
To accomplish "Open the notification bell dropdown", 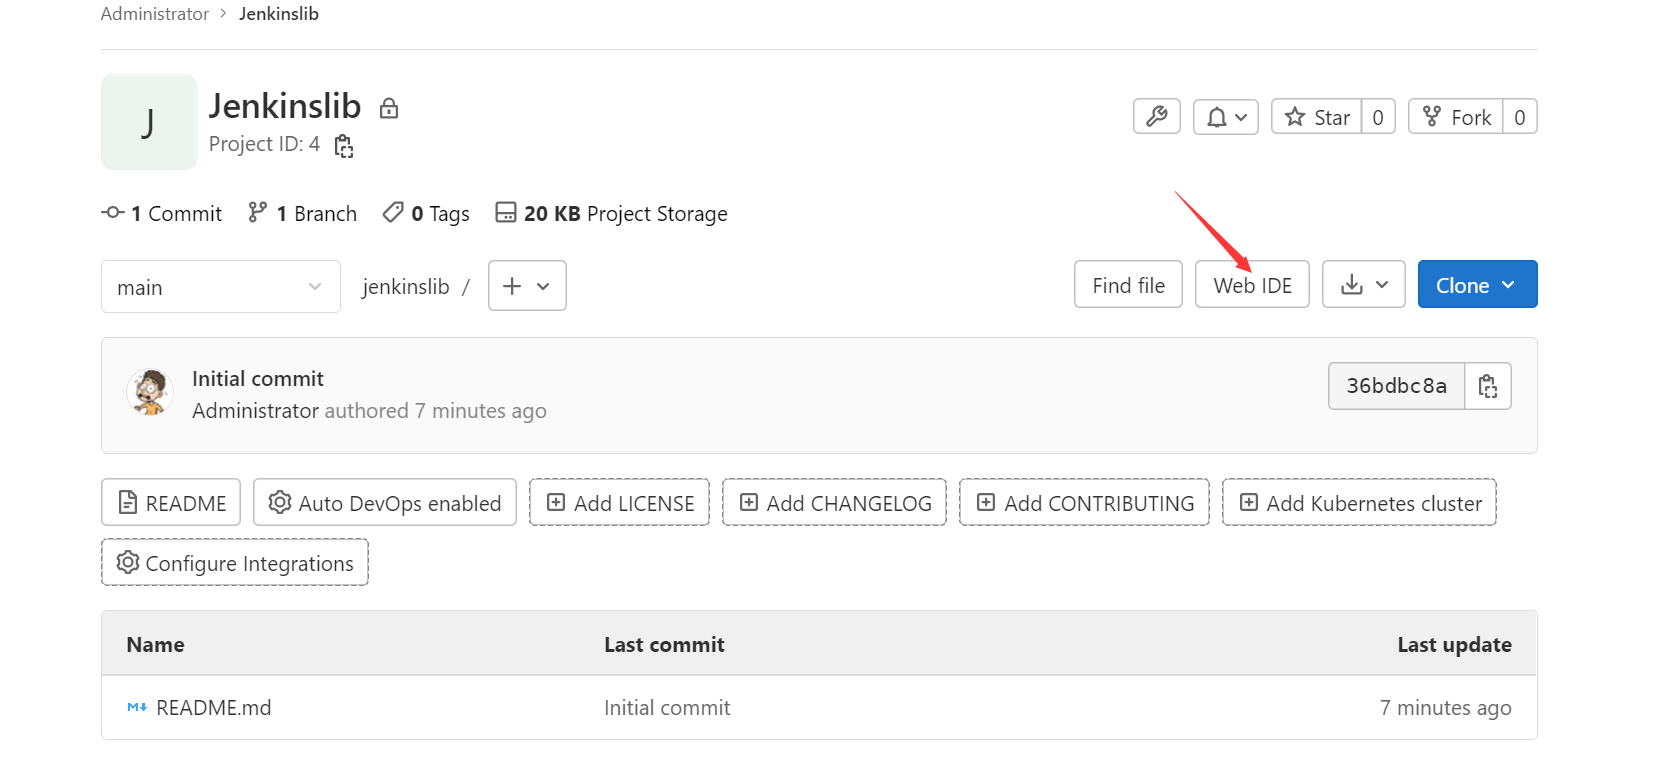I will point(1226,117).
